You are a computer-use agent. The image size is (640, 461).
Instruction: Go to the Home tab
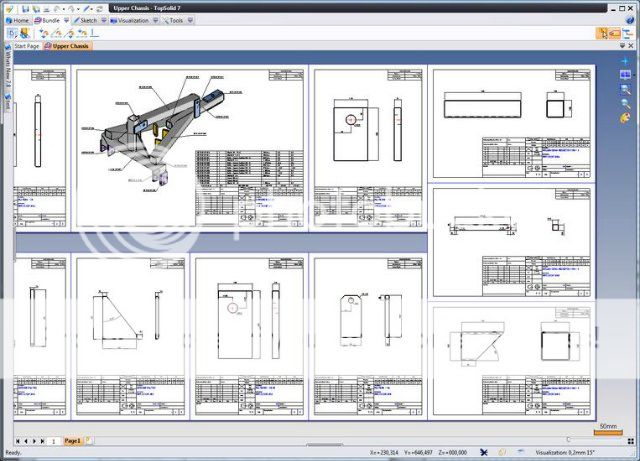pos(17,20)
